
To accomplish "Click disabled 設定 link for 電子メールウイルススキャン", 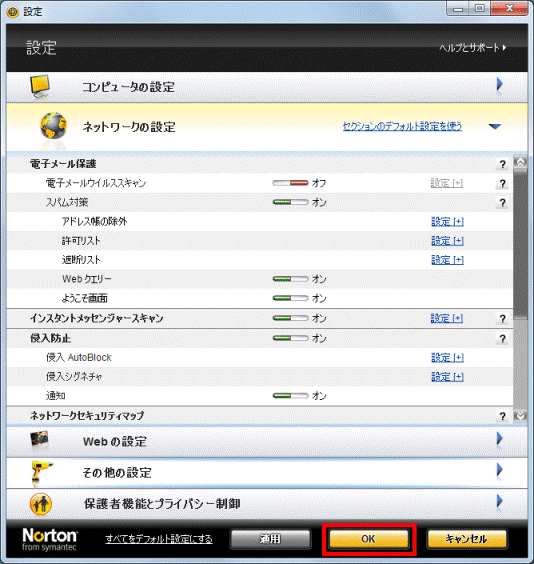I will coord(447,183).
